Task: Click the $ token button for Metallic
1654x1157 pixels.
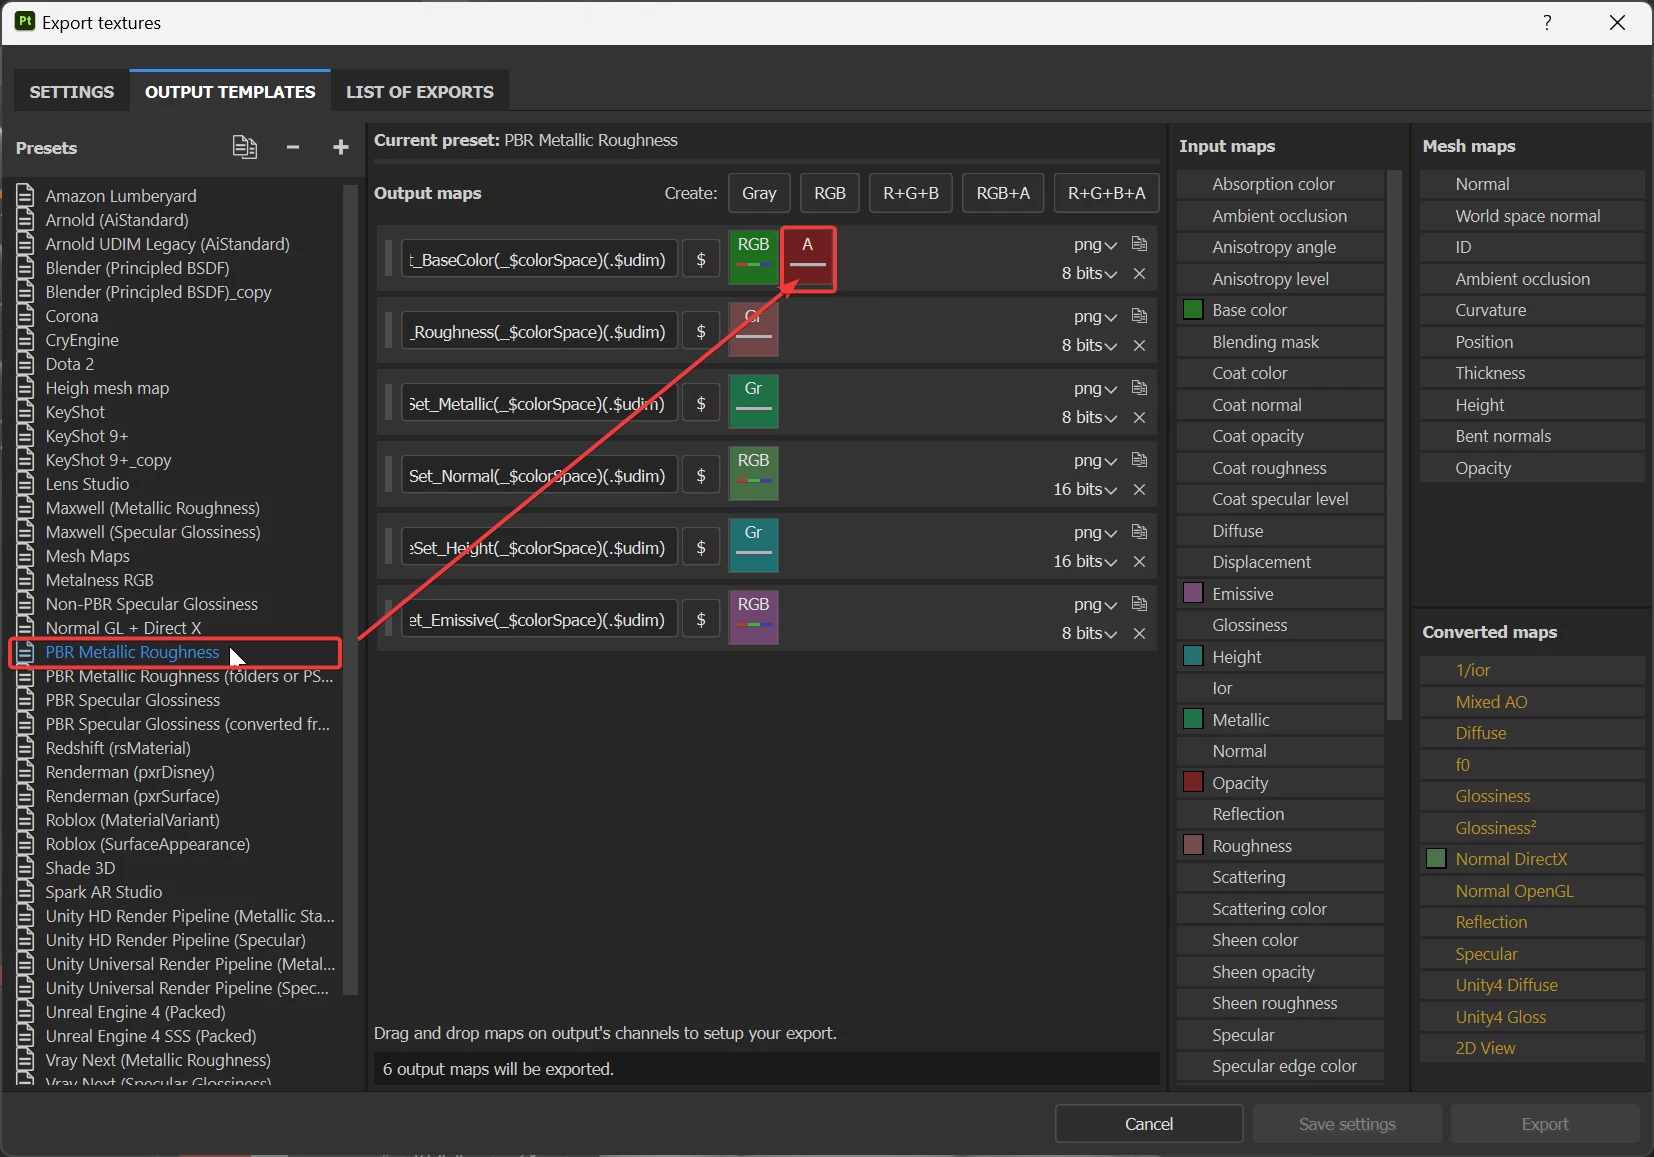Action: [x=701, y=403]
